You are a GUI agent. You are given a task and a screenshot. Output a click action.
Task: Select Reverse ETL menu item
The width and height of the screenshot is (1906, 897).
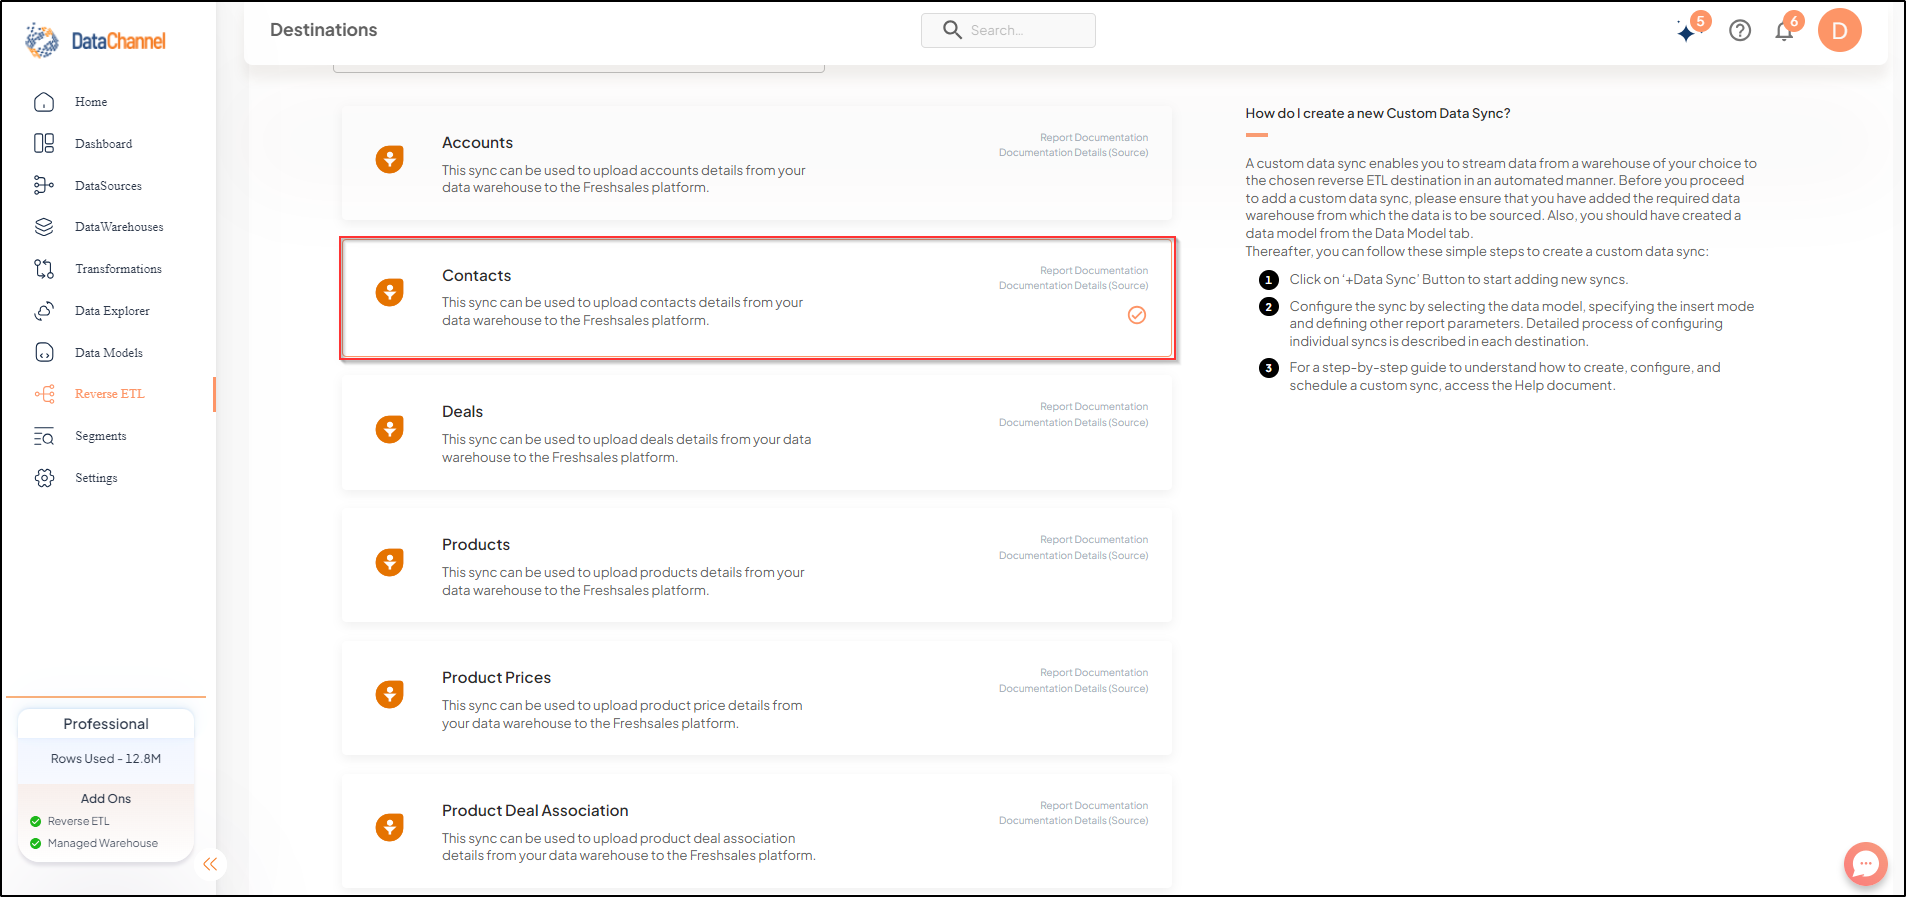point(110,394)
